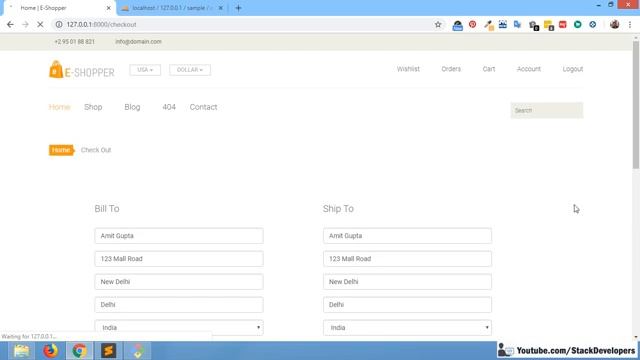Screen dimensions: 640x360
Task: Click the site info icon in address bar
Action: click(x=59, y=24)
